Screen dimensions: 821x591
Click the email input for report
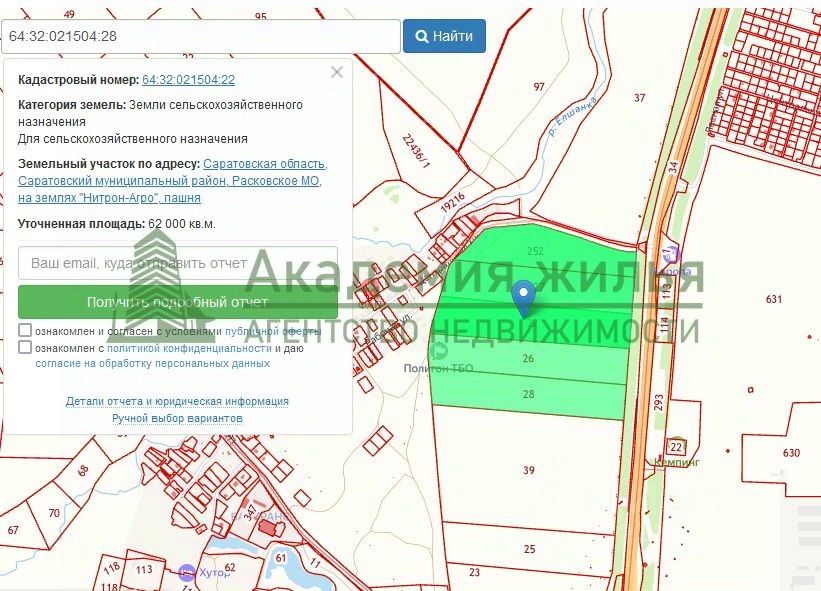178,263
